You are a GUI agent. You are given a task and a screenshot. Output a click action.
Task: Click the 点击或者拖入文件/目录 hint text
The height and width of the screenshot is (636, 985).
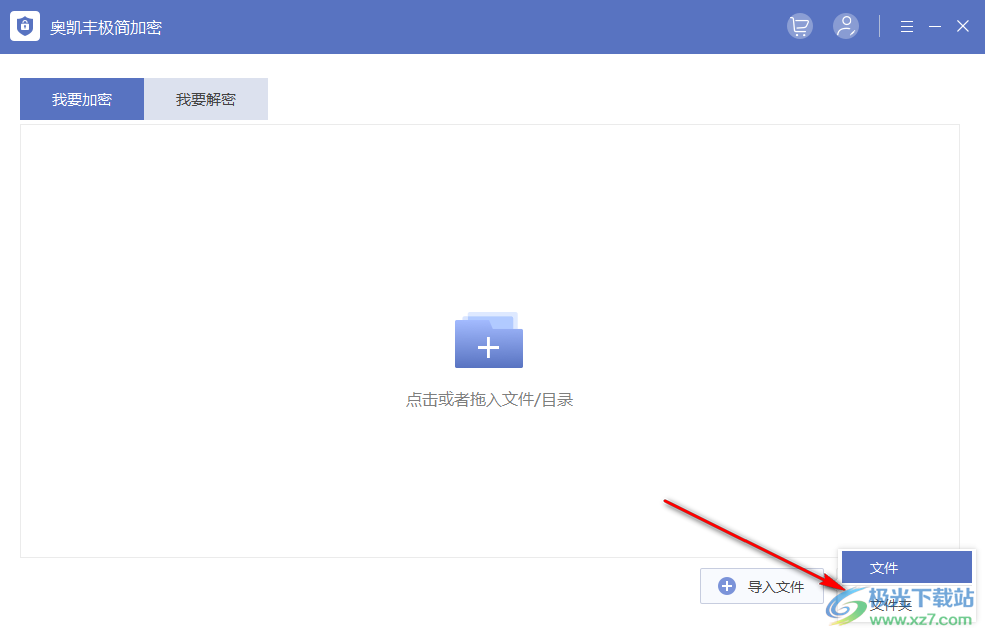pos(489,400)
